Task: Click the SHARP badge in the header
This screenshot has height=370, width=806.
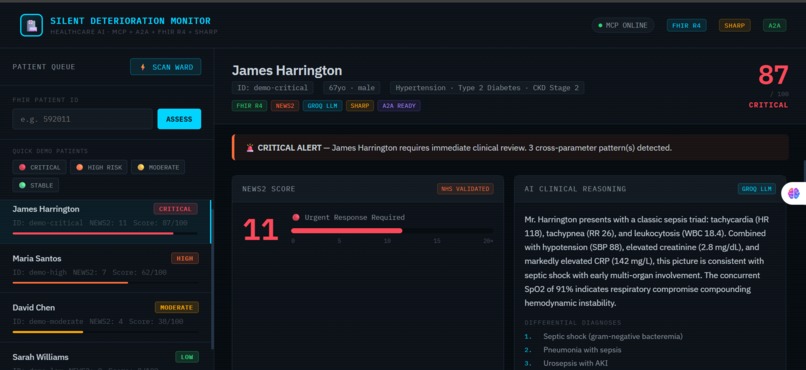Action: (x=735, y=25)
